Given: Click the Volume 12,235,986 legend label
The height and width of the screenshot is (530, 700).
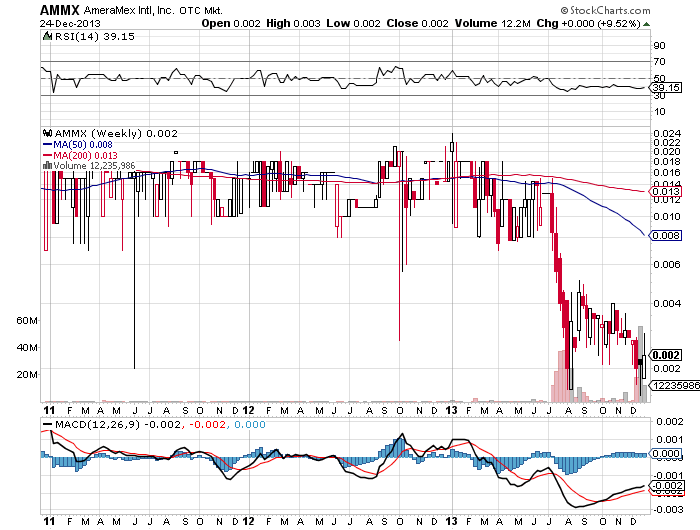Looking at the screenshot, I should click(94, 166).
